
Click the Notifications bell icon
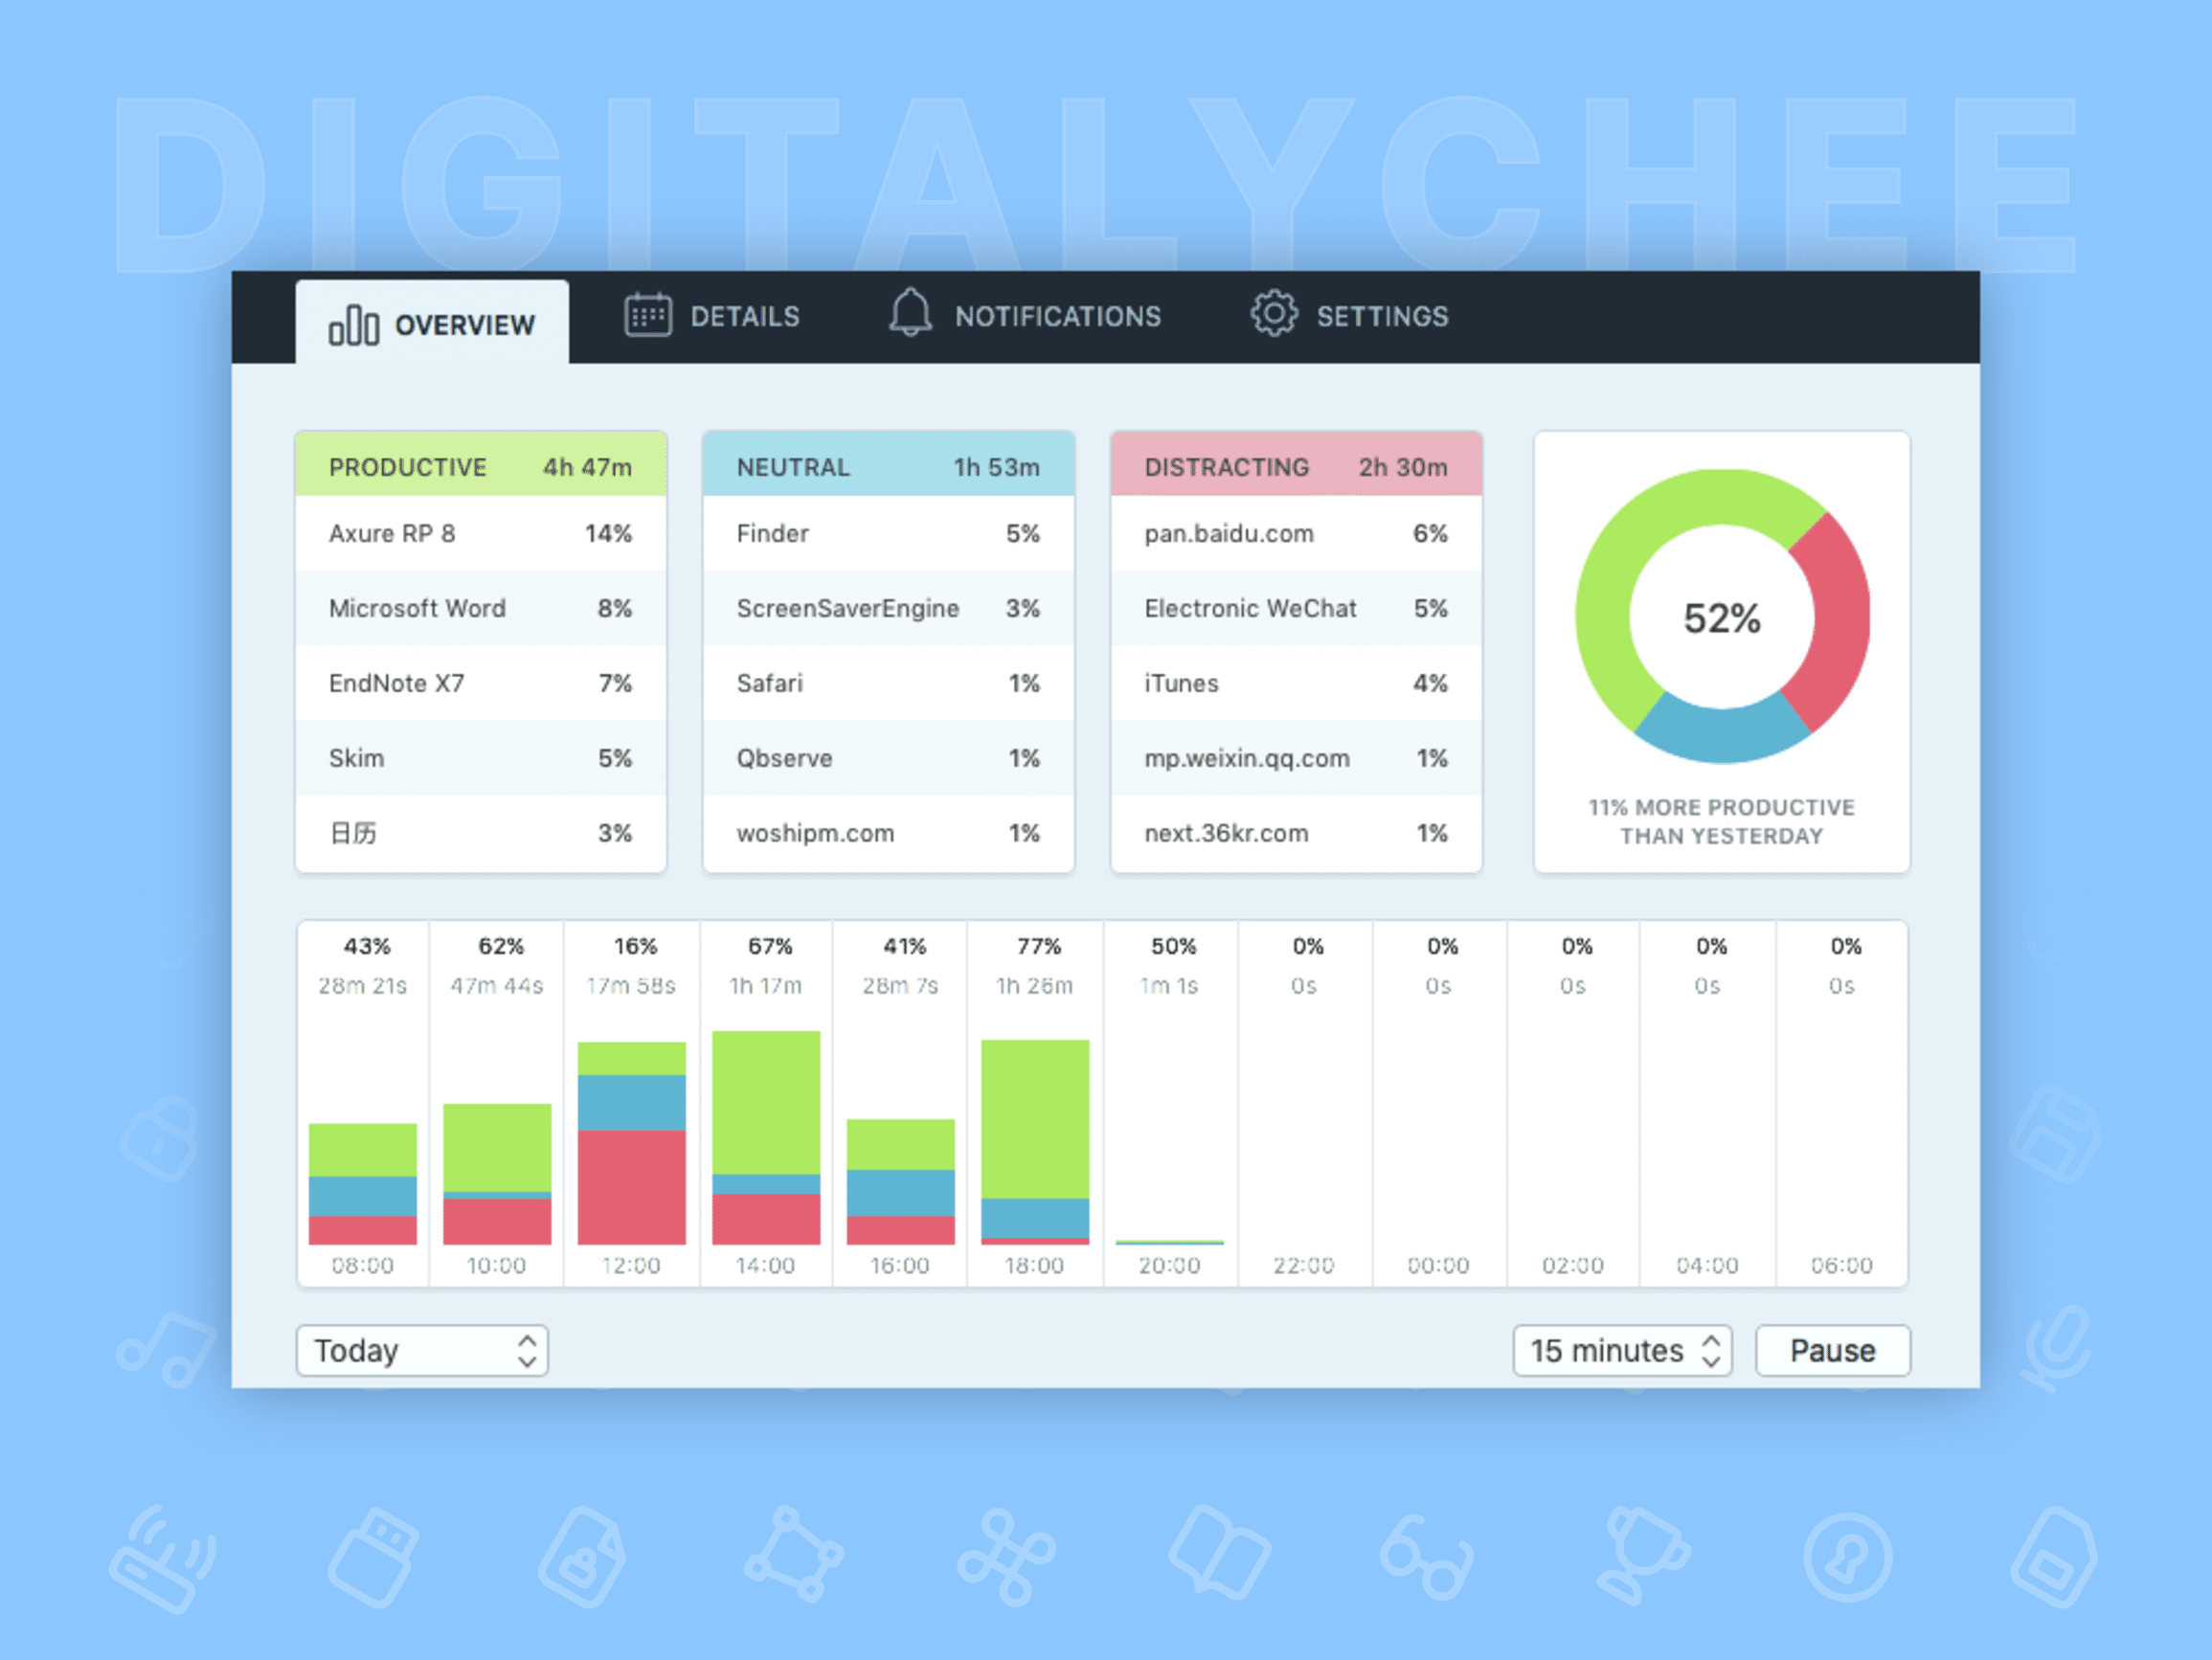[910, 313]
